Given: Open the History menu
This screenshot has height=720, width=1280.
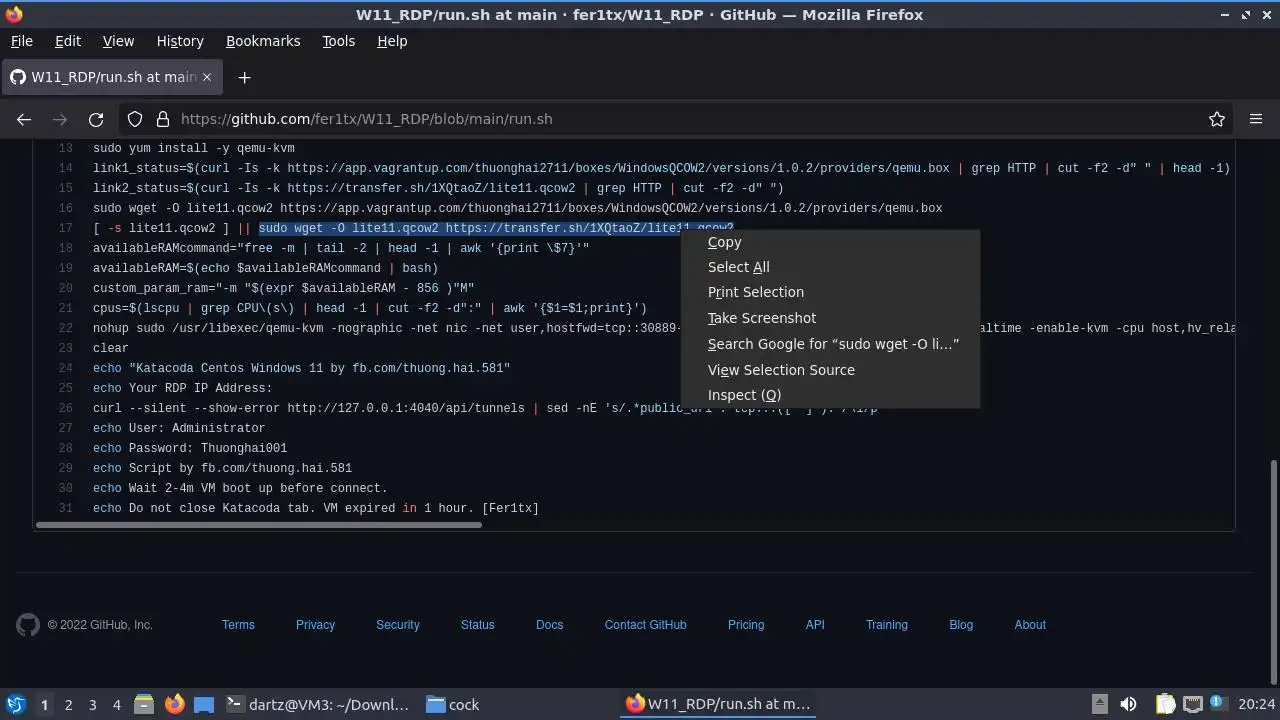Looking at the screenshot, I should [x=180, y=41].
